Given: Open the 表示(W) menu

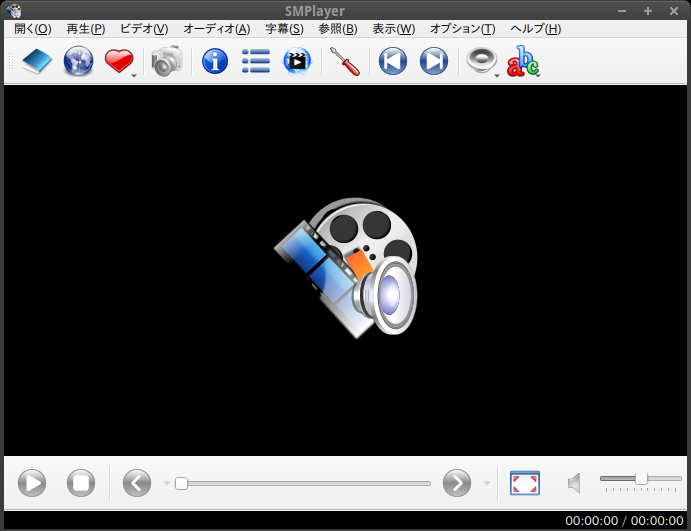Looking at the screenshot, I should click(x=394, y=29).
